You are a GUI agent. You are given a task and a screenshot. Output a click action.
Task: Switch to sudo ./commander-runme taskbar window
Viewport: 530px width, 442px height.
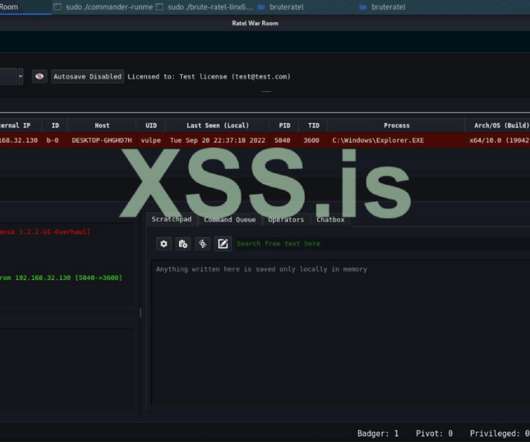[103, 7]
